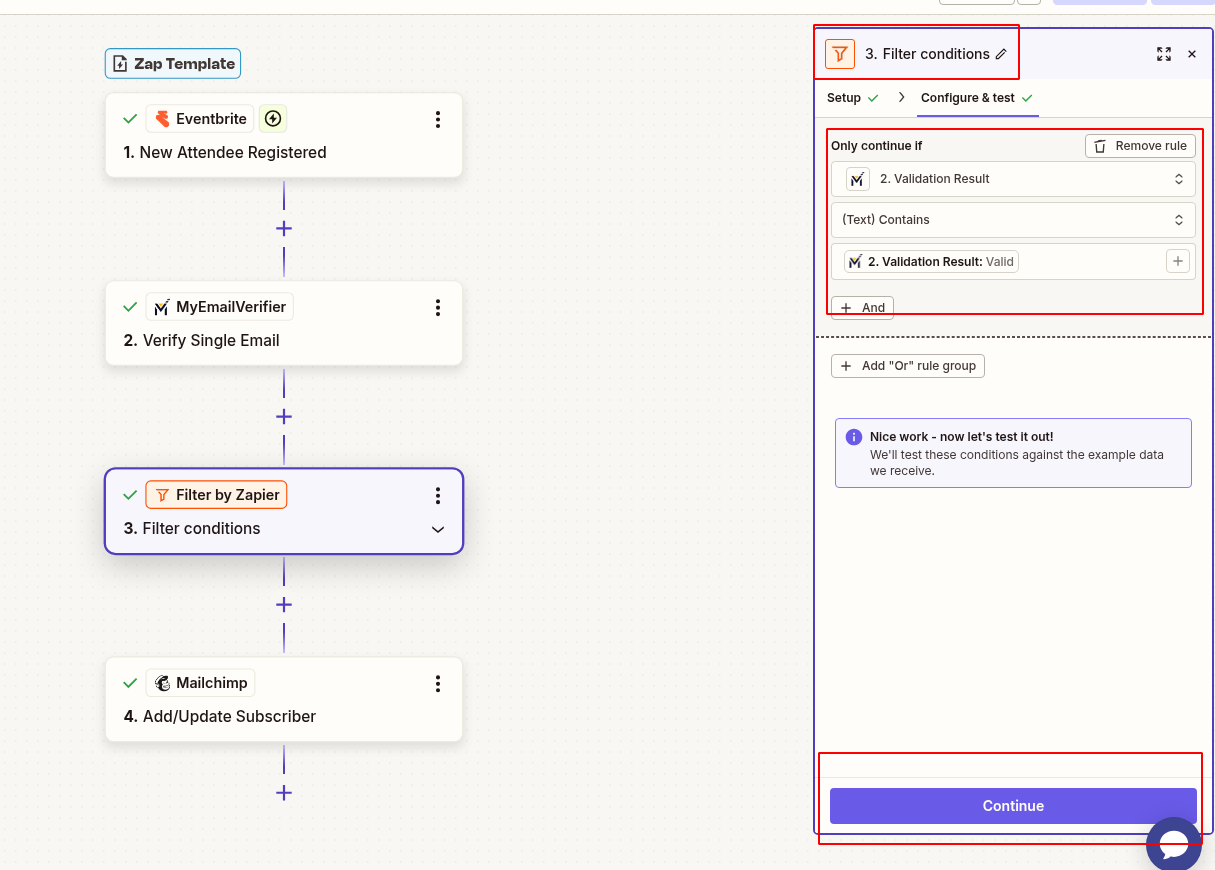Click the plus icon between steps 1 and 2
The height and width of the screenshot is (870, 1215).
283,228
